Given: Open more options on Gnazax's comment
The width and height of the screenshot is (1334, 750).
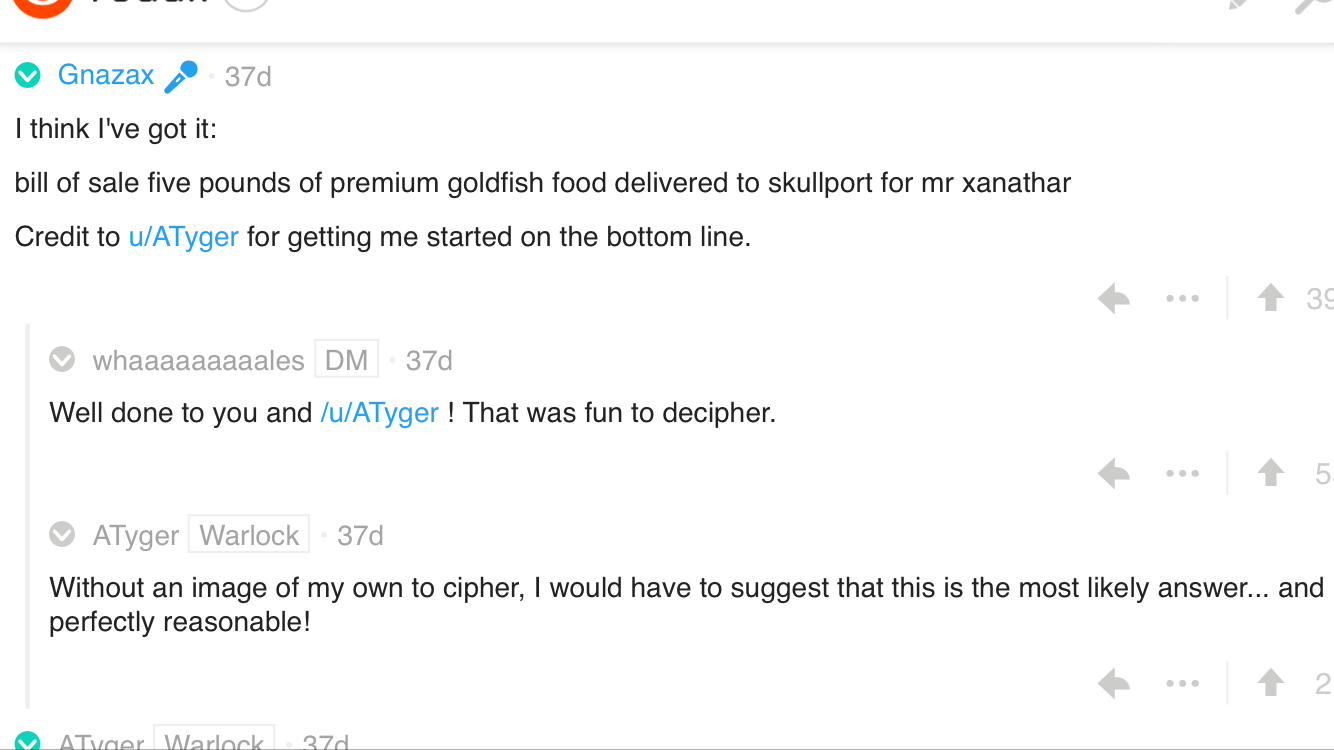Looking at the screenshot, I should (x=1182, y=298).
